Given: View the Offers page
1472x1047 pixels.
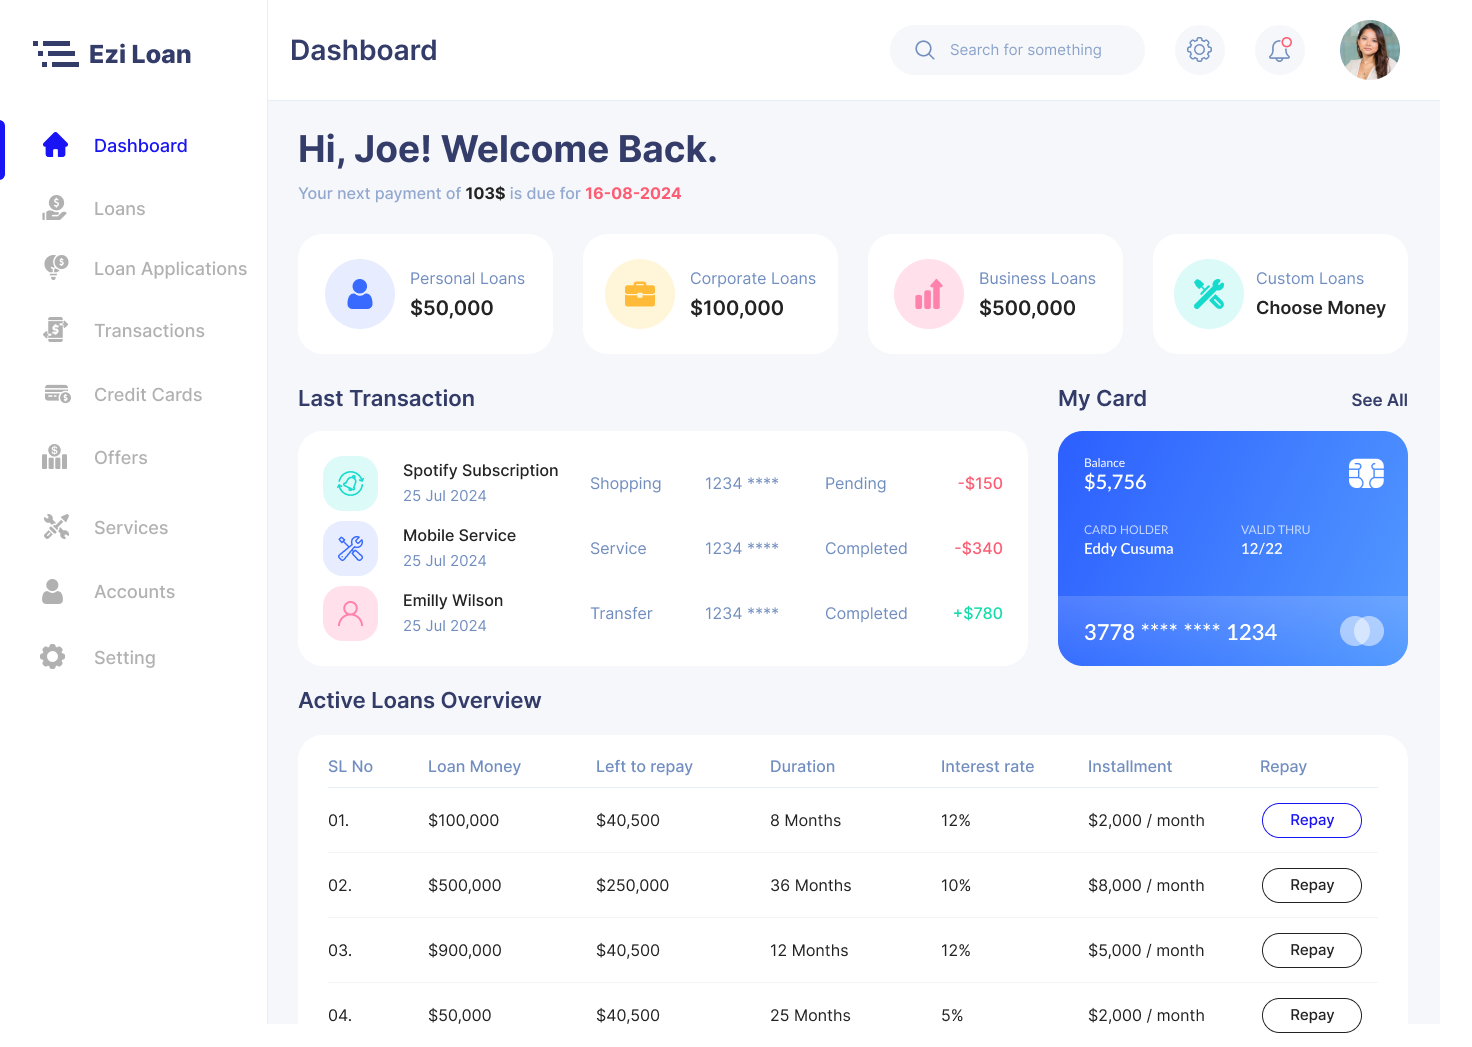Looking at the screenshot, I should tap(120, 457).
